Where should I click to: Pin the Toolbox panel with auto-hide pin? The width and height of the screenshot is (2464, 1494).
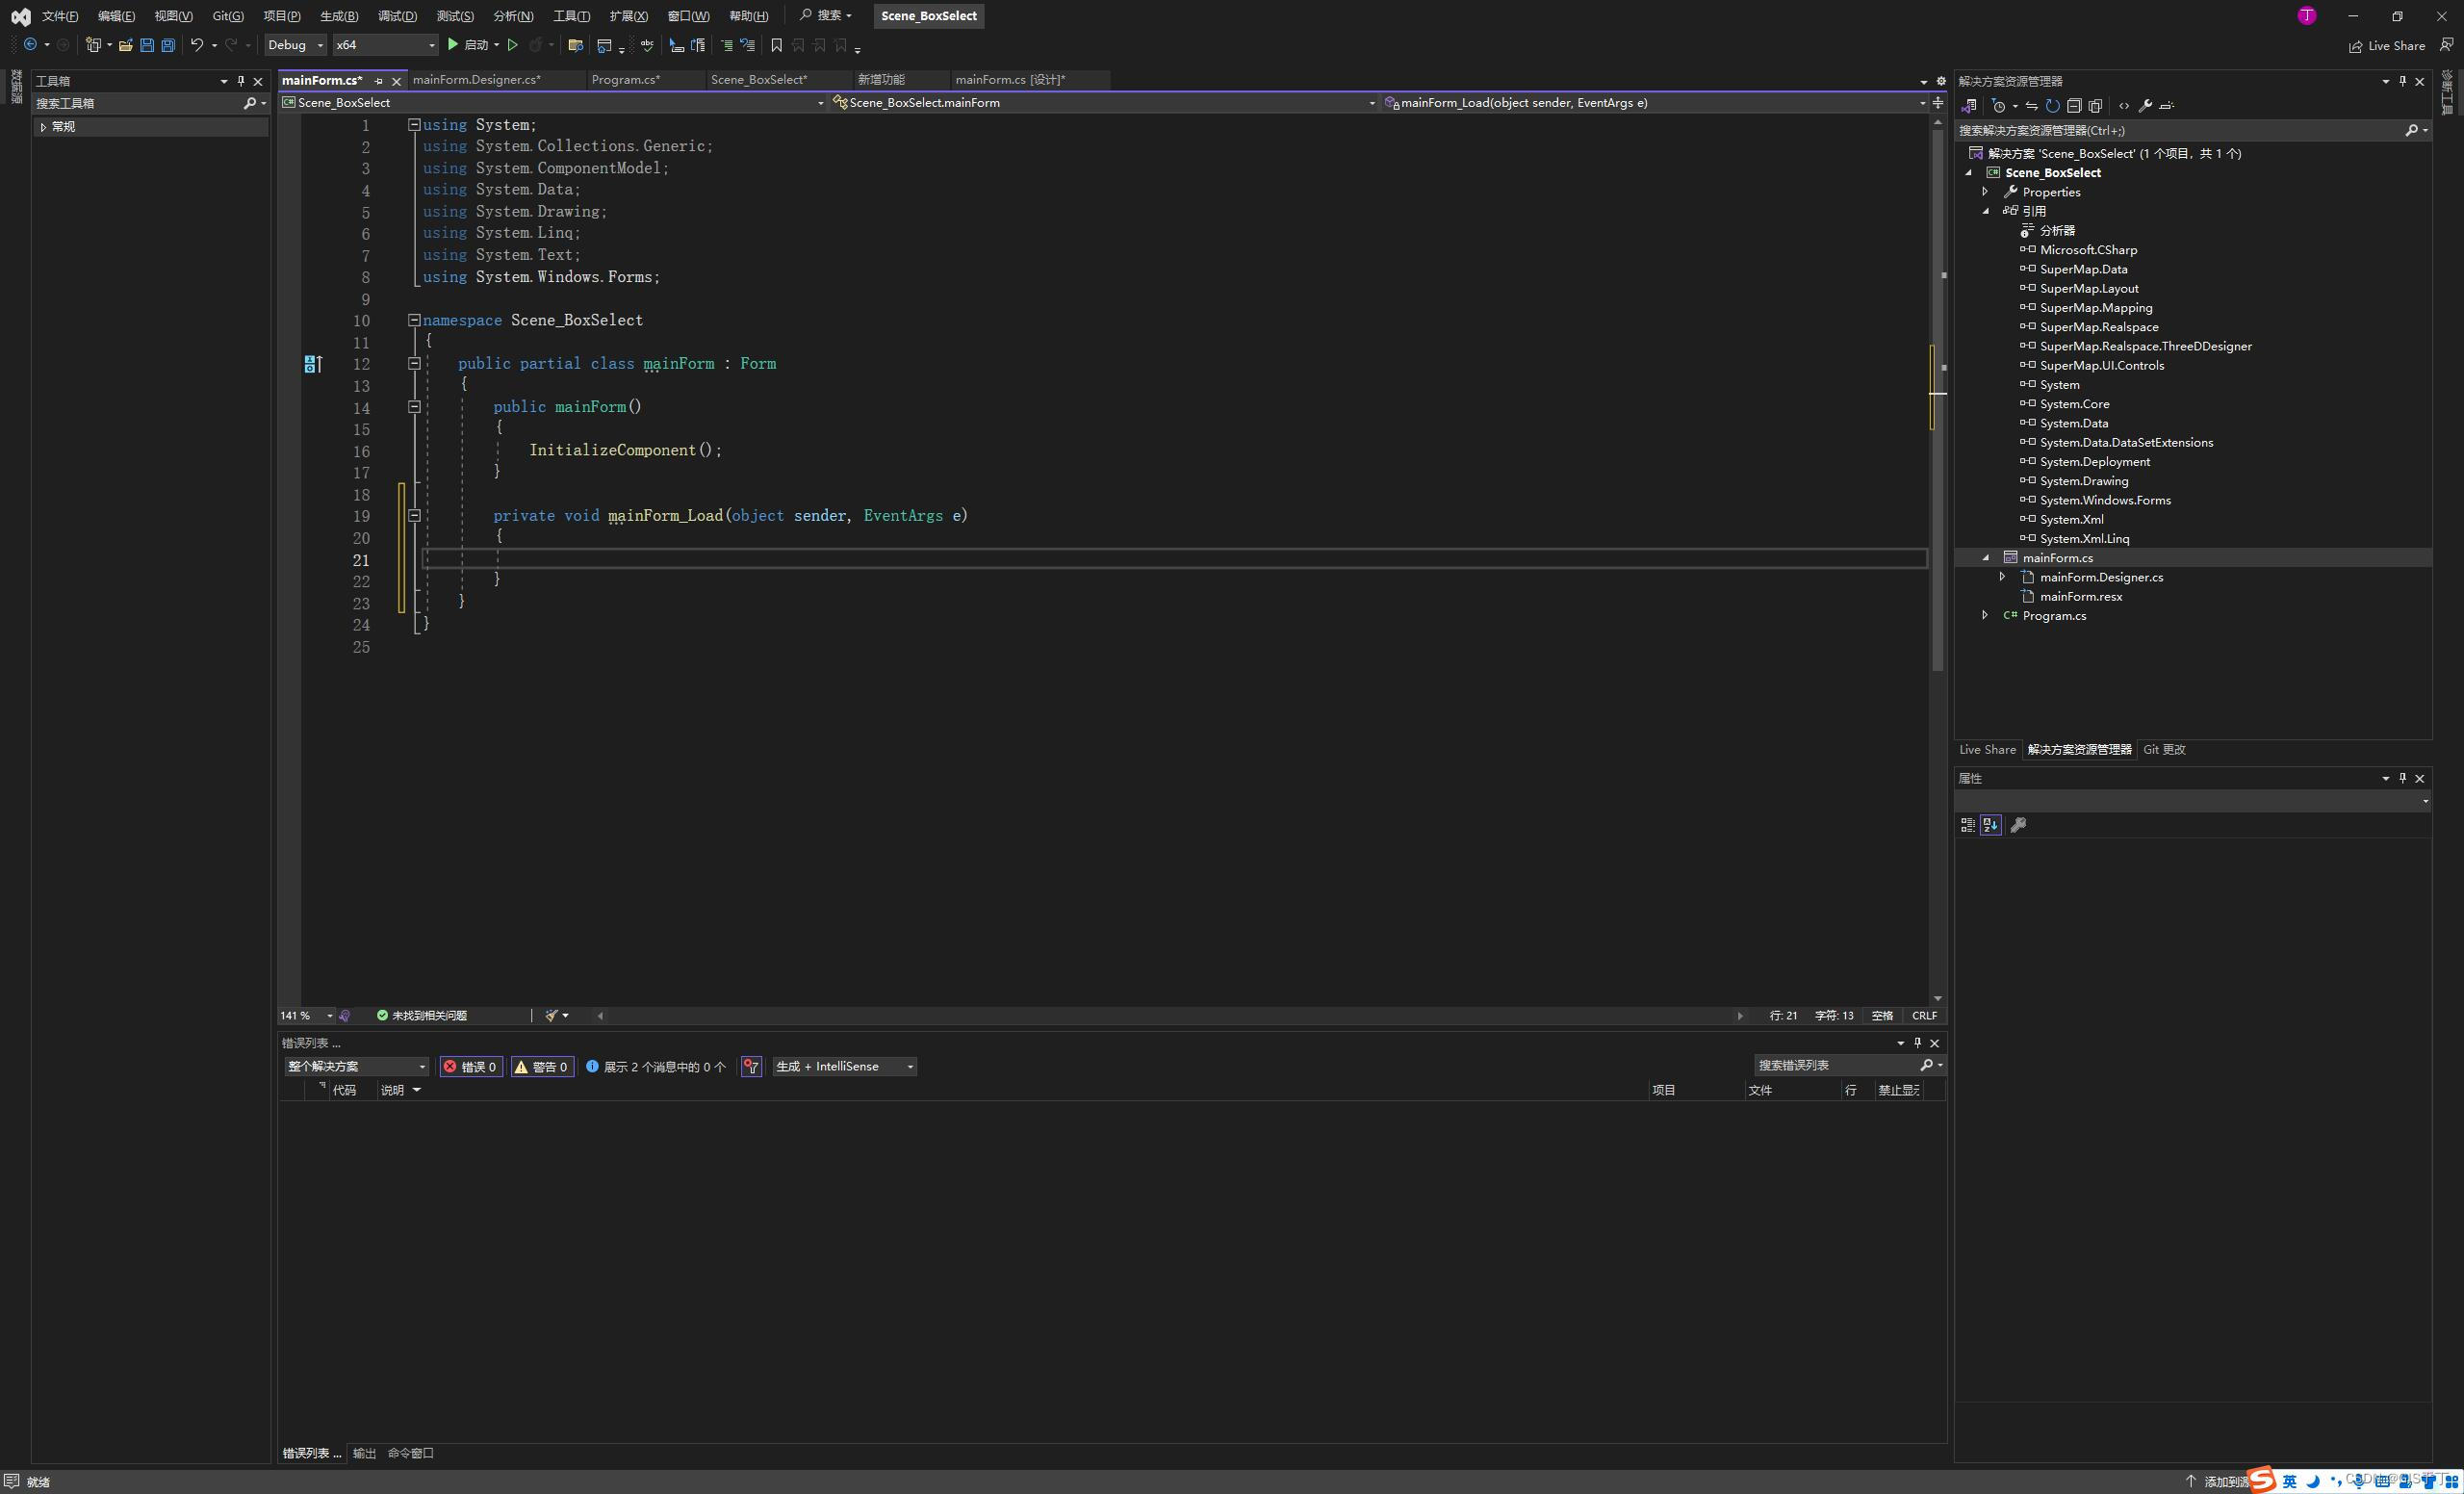pyautogui.click(x=241, y=81)
